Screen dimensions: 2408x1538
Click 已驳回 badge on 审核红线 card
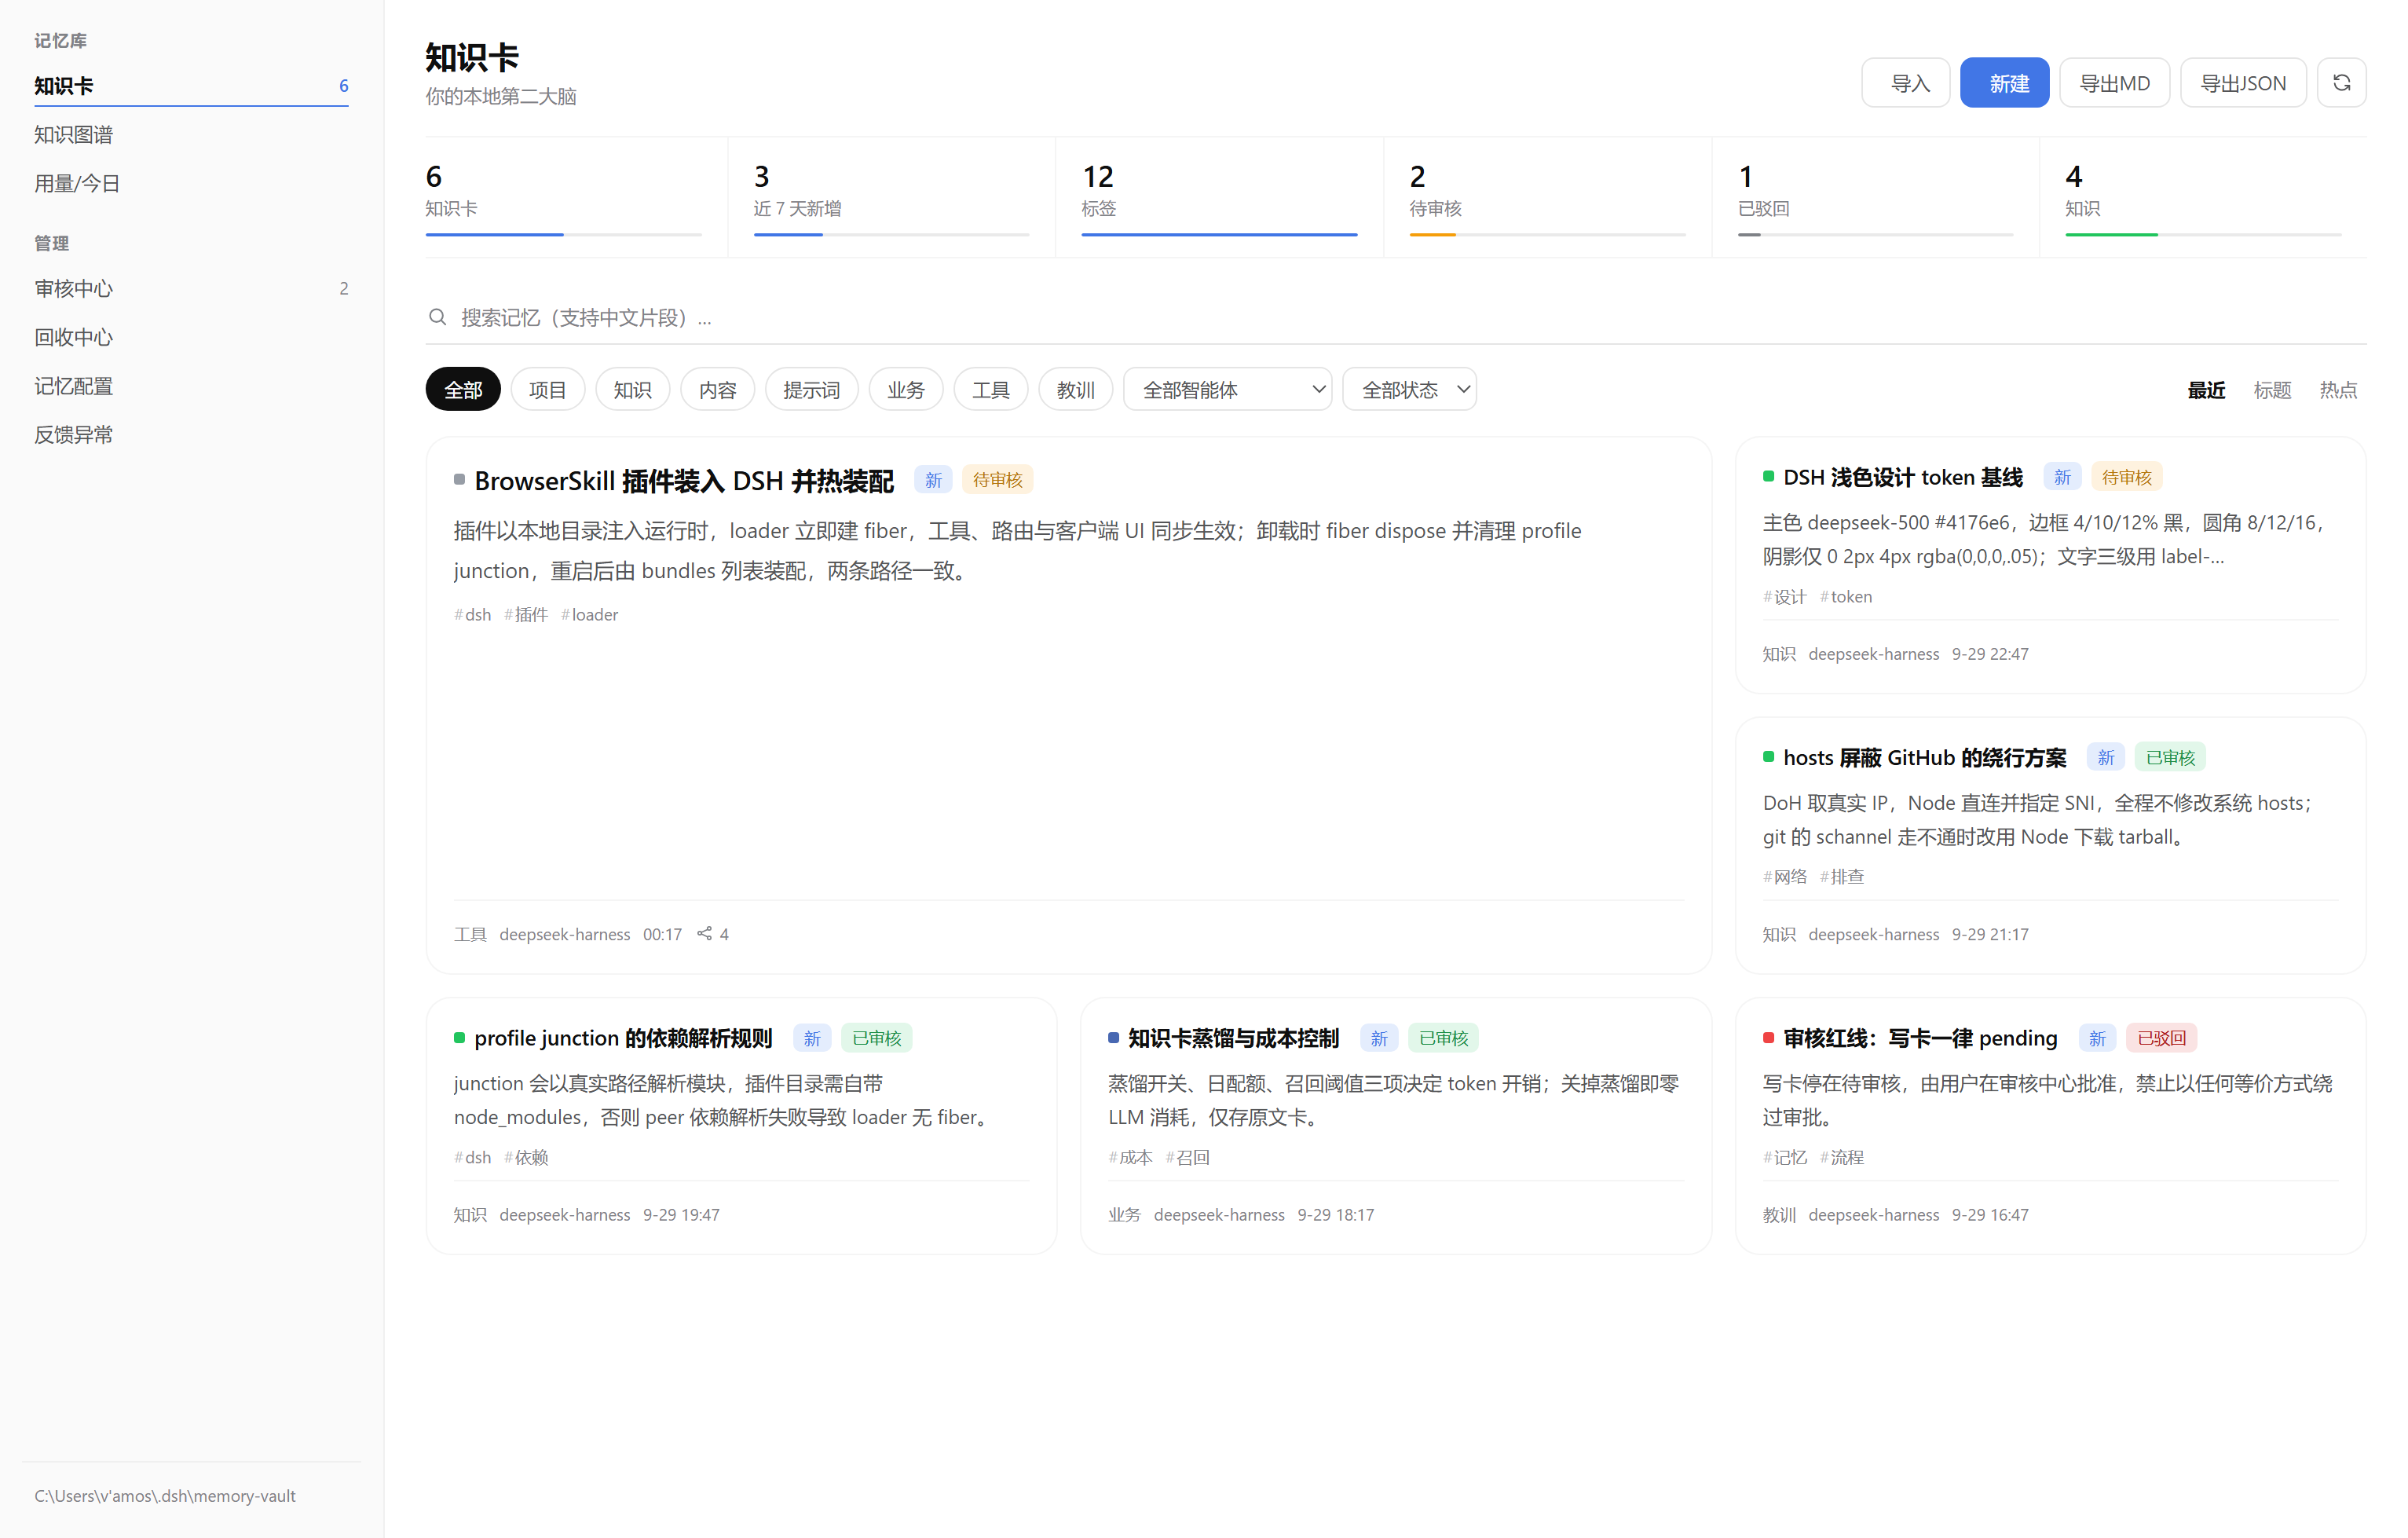coord(2161,1038)
